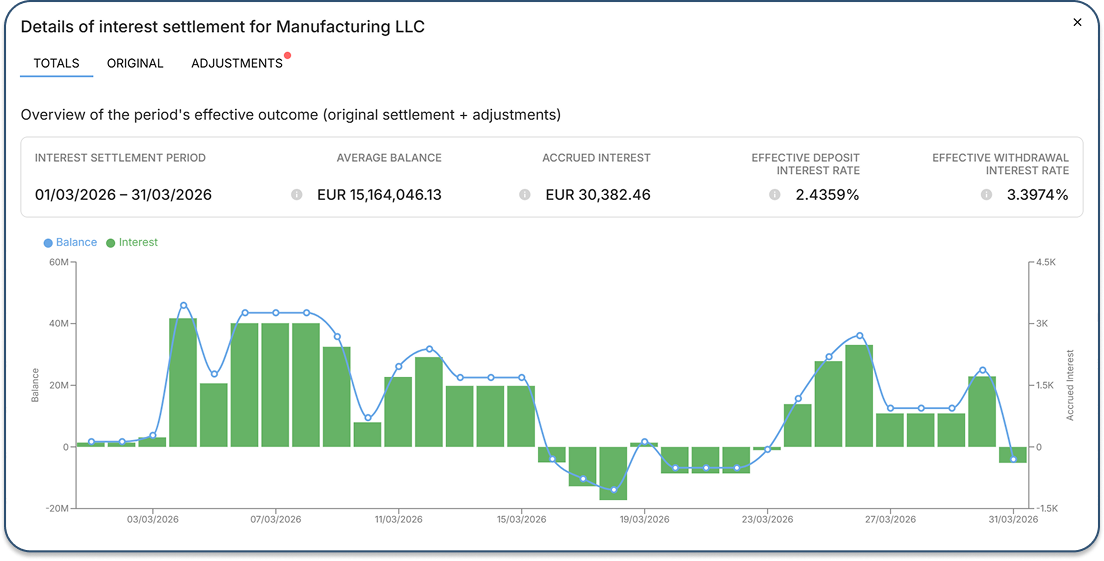Click the info icon beside Average Balance value
Image resolution: width=1104 pixels, height=561 pixels.
pos(296,194)
